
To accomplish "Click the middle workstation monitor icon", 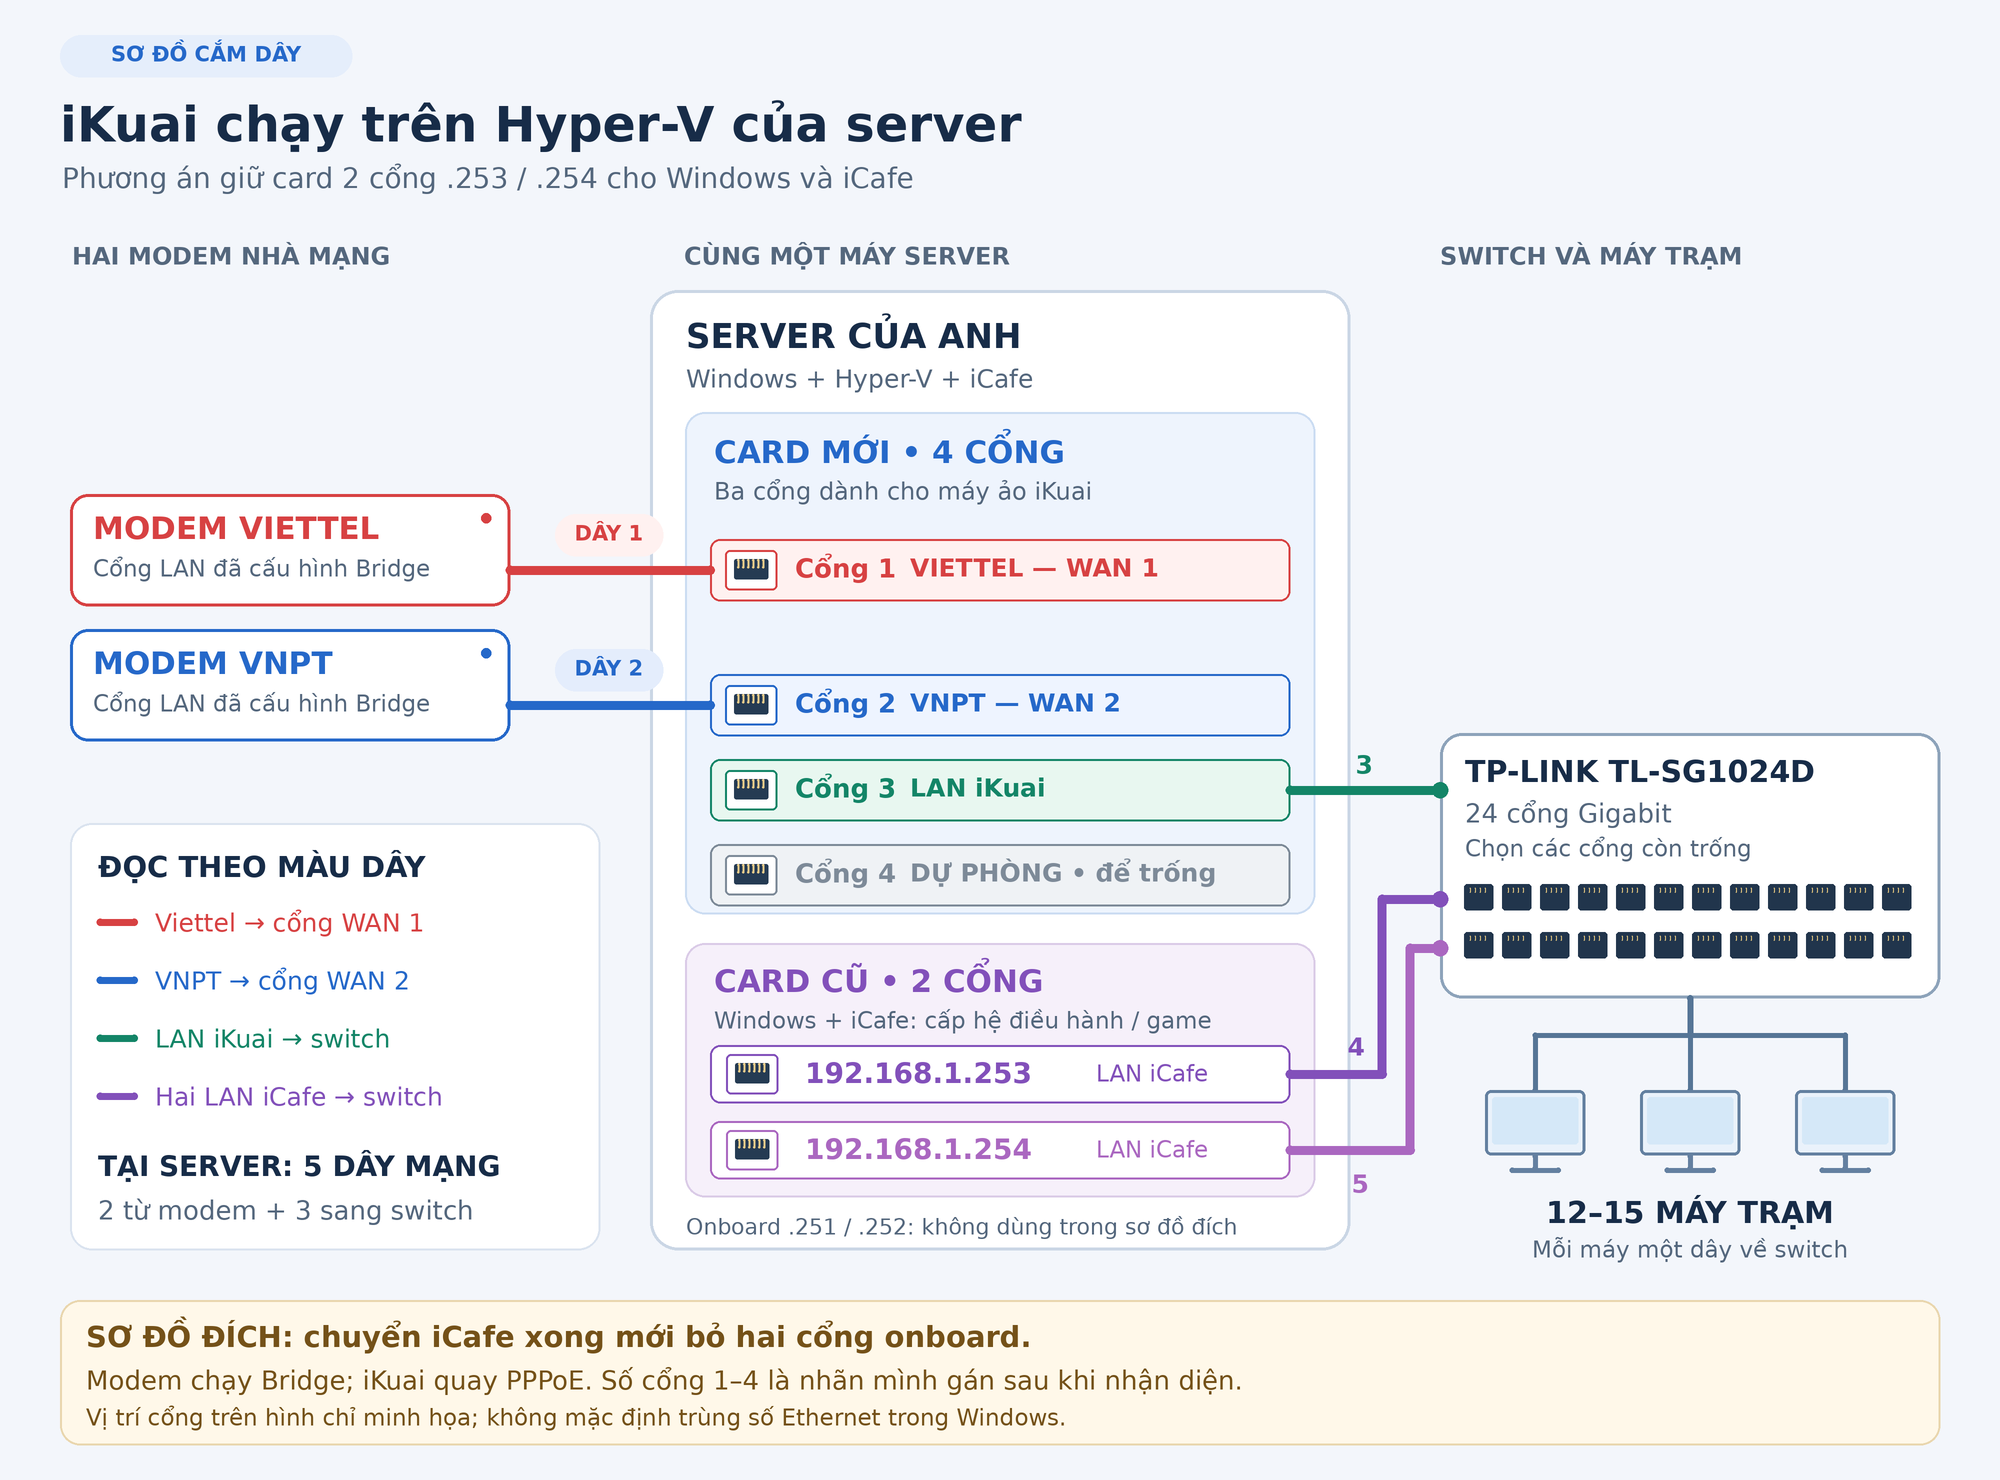I will (1690, 1131).
